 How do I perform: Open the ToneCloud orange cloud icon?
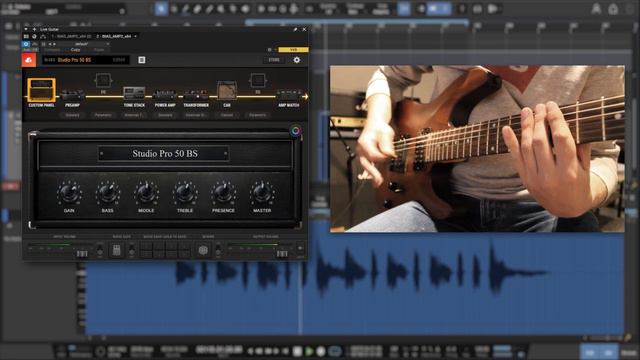[29, 60]
